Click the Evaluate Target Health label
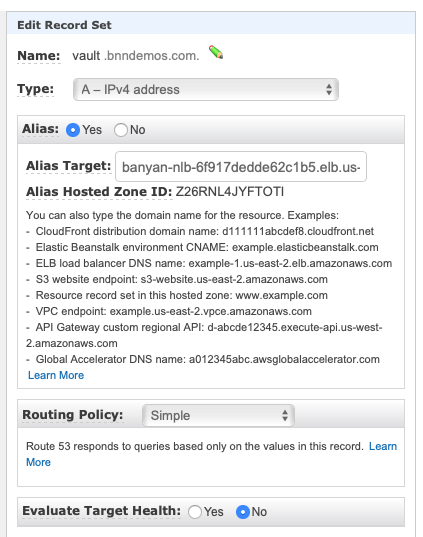 [x=101, y=511]
